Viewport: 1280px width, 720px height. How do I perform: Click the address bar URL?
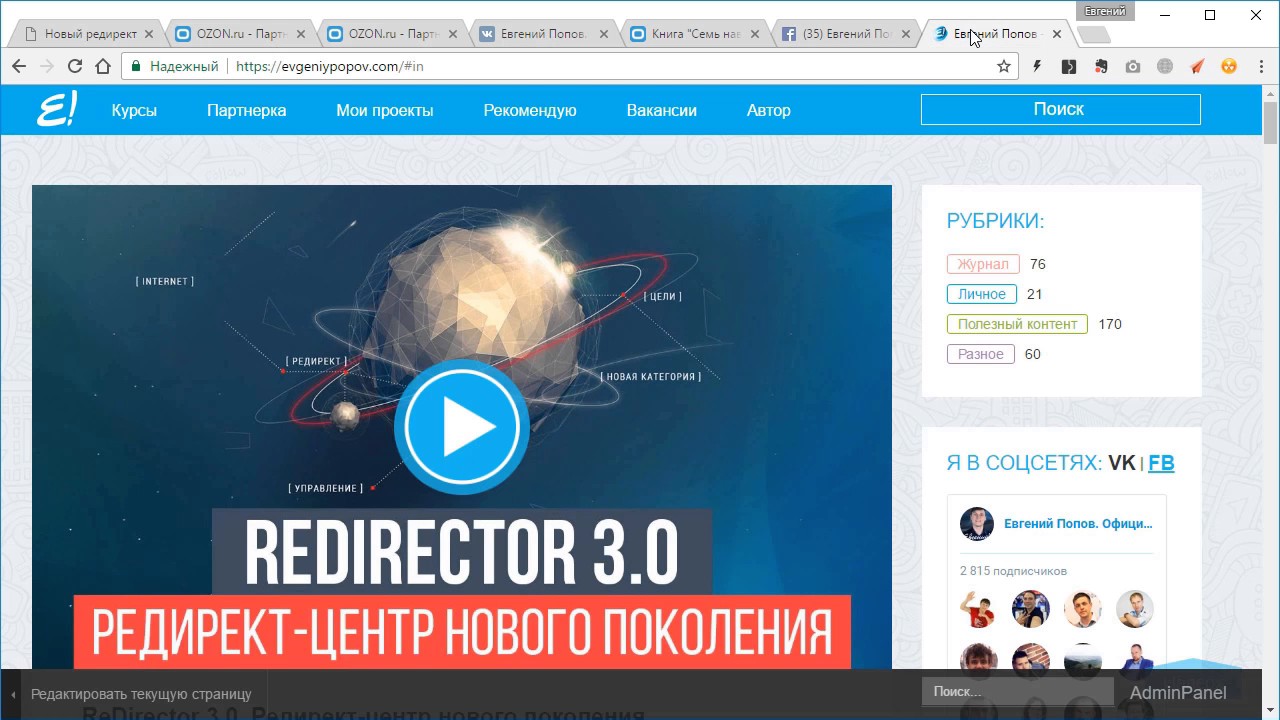click(x=331, y=66)
